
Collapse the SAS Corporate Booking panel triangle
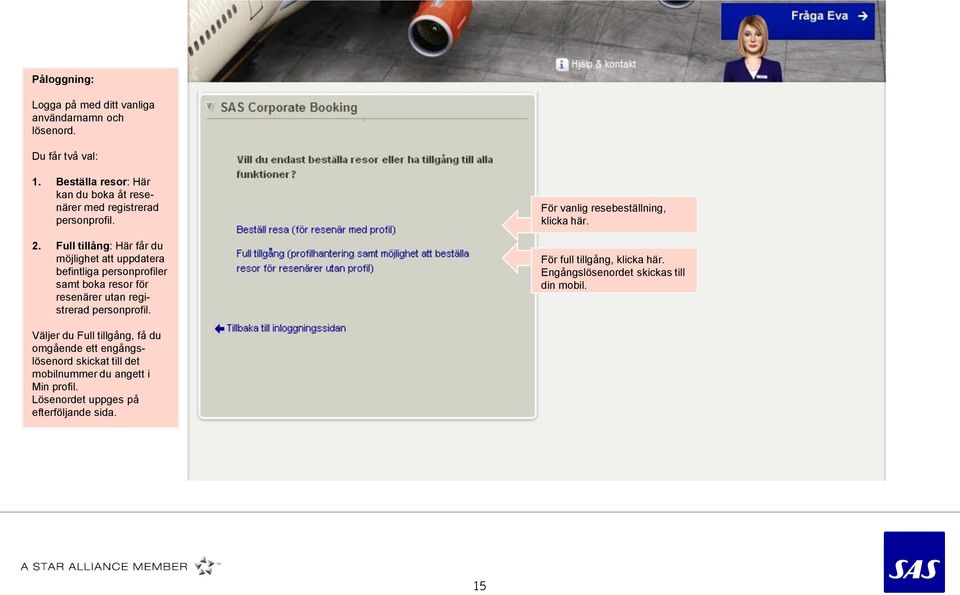(210, 107)
